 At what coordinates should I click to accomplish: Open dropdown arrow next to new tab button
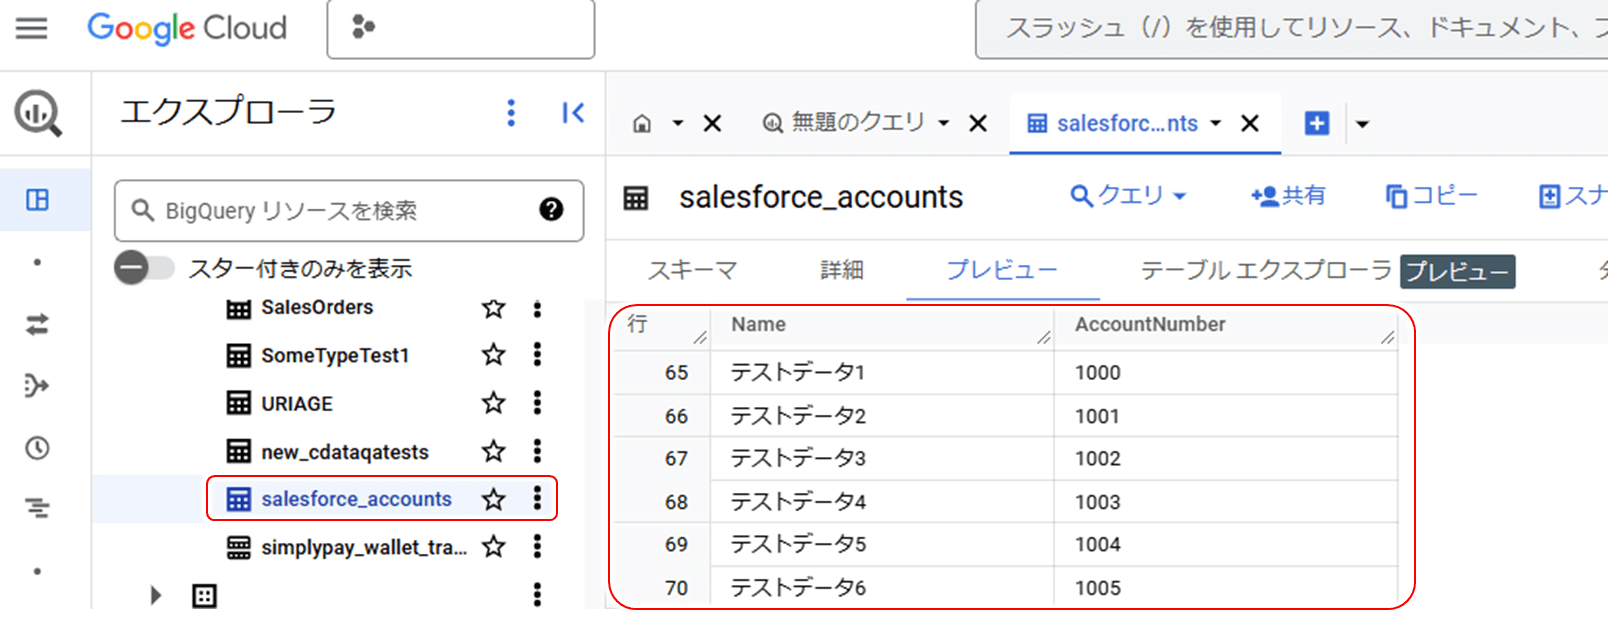pyautogui.click(x=1362, y=124)
